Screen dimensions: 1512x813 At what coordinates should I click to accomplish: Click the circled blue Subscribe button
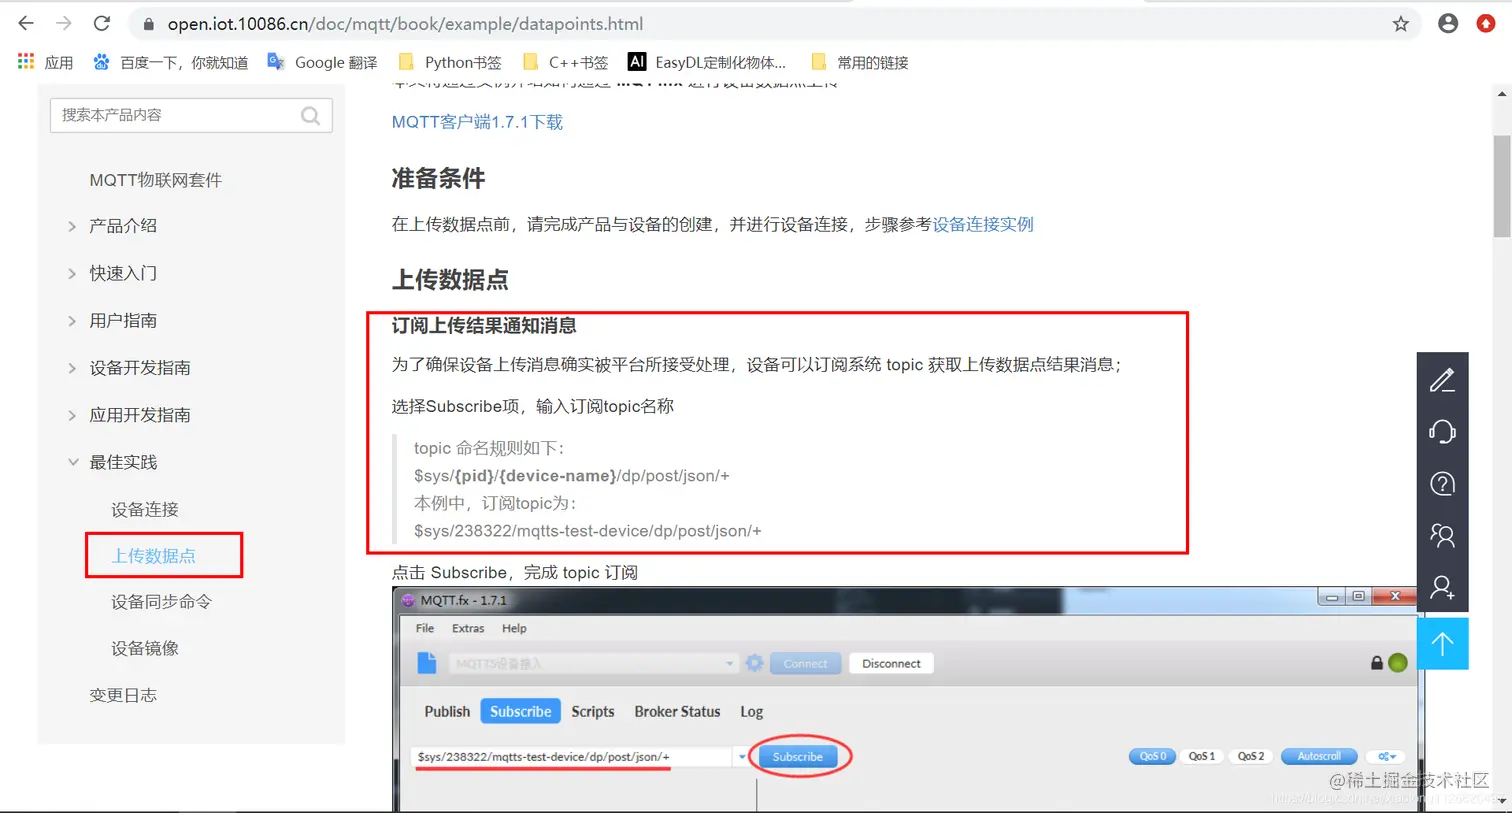pyautogui.click(x=798, y=757)
